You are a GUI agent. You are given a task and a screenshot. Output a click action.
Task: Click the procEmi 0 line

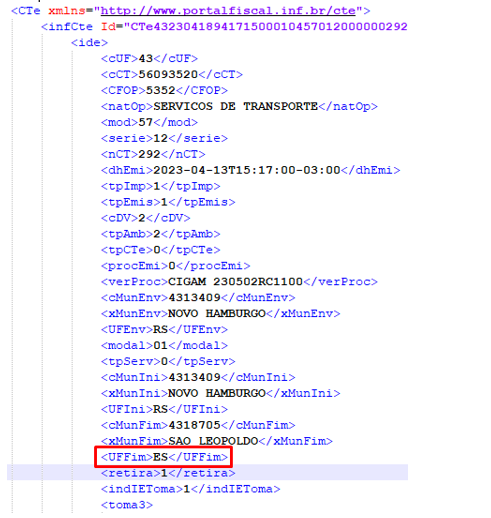click(x=175, y=266)
